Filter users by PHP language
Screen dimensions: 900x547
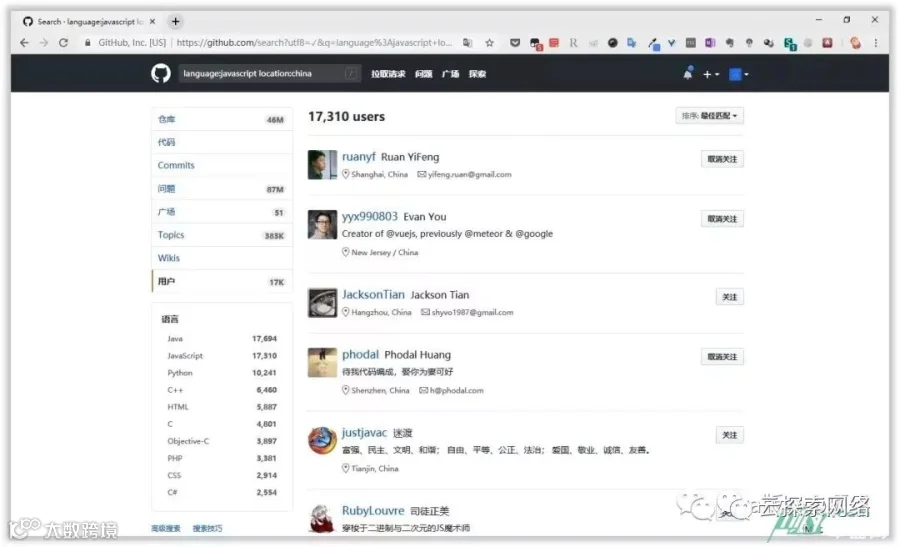click(222, 459)
